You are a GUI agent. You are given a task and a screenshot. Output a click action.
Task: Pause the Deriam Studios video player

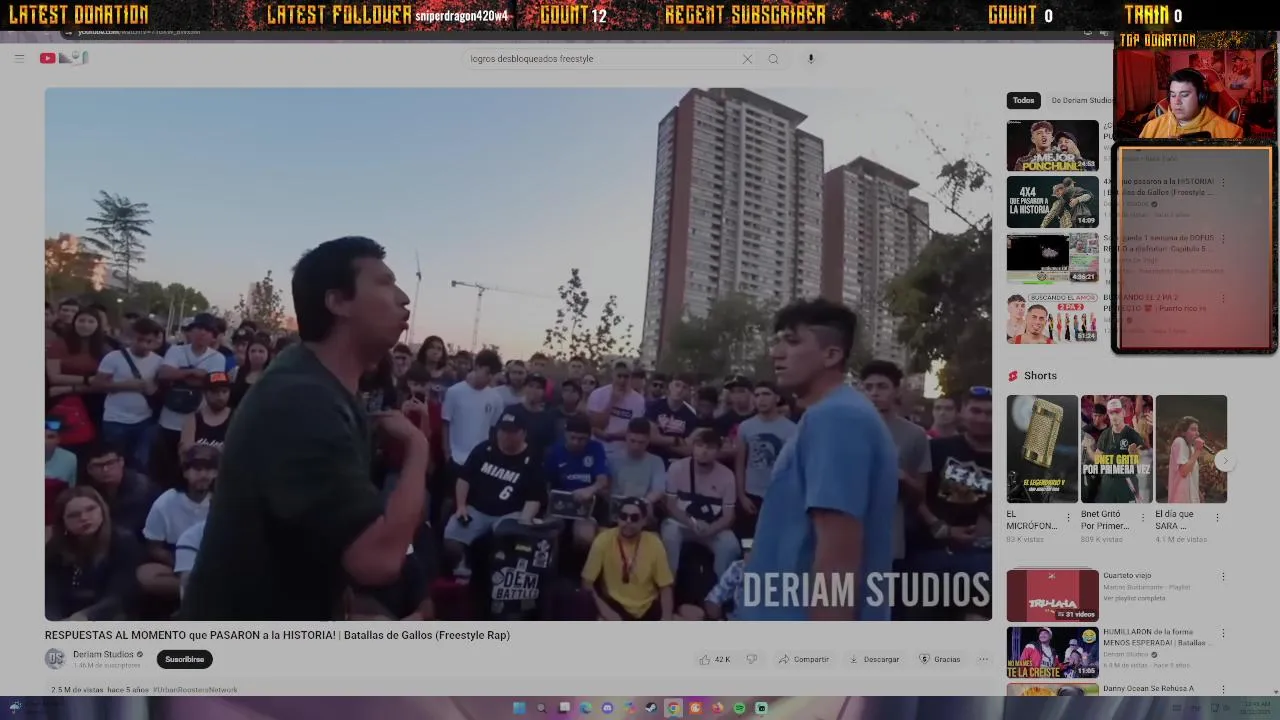click(x=518, y=354)
